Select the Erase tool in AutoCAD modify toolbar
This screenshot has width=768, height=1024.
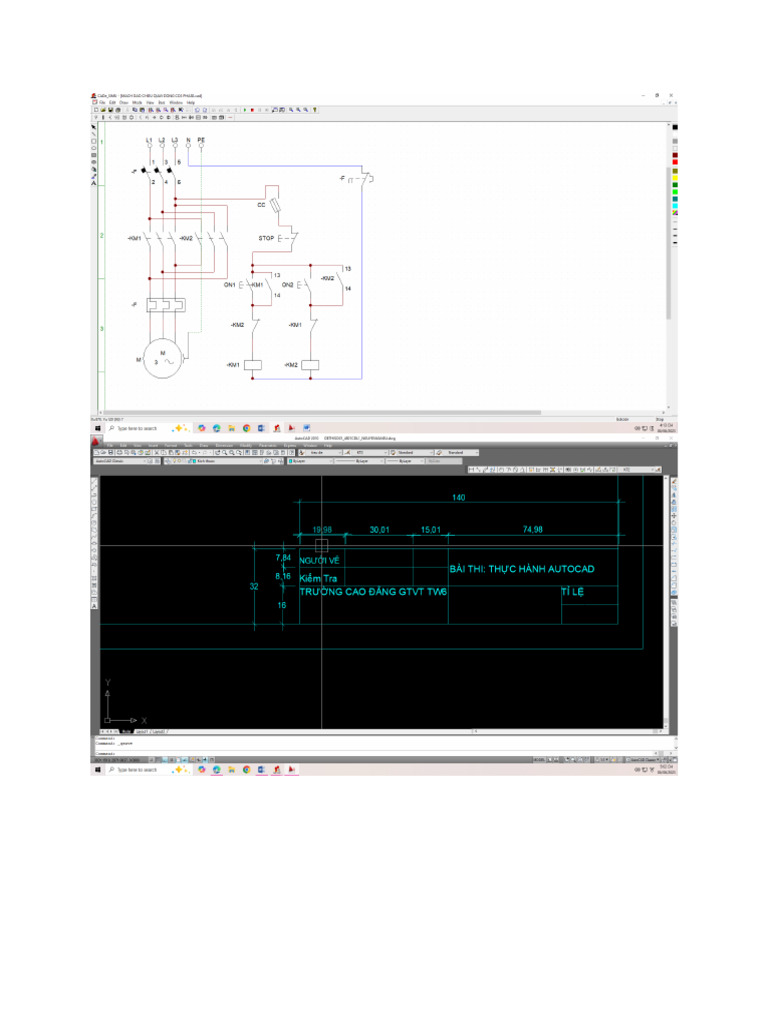pos(675,481)
